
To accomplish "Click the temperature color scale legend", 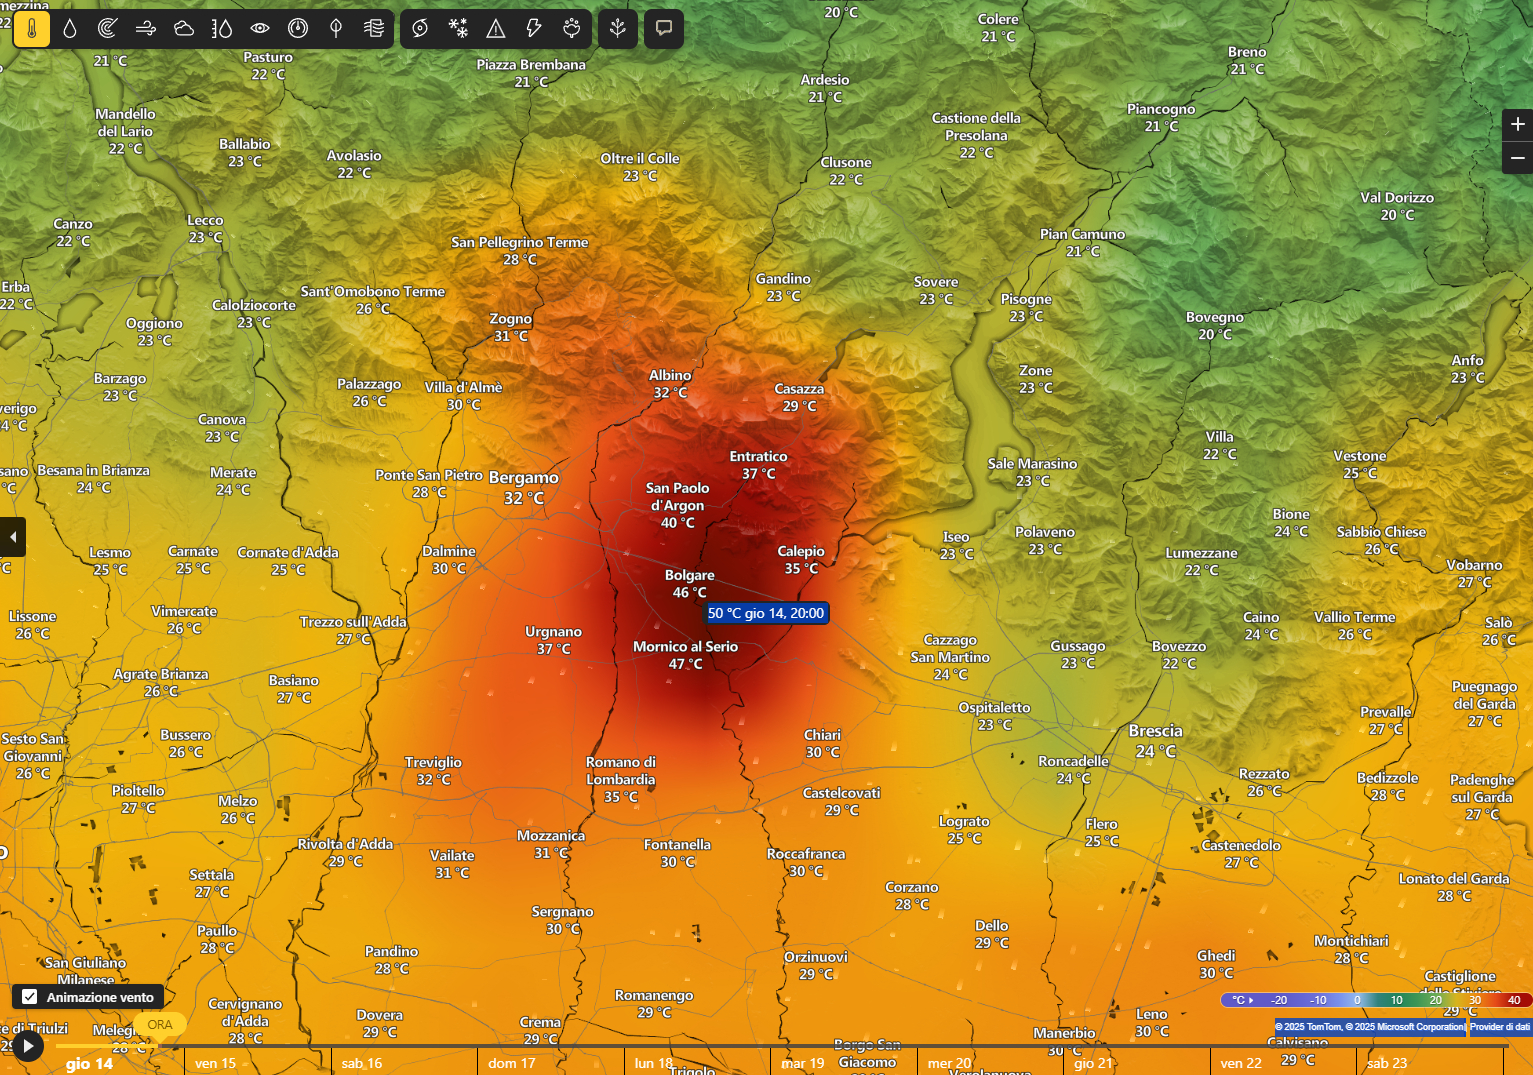I will coord(1375,1000).
